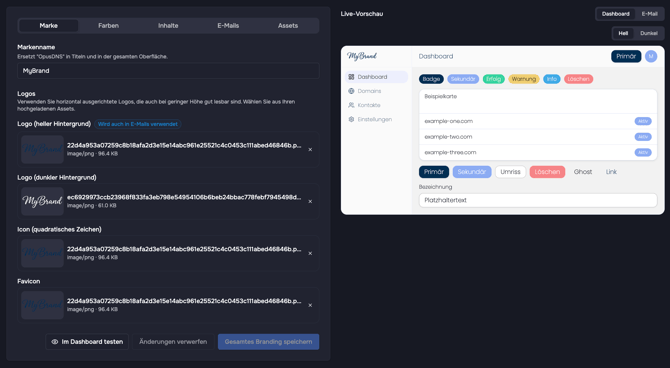Click the M user avatar
670x368 pixels.
(651, 56)
